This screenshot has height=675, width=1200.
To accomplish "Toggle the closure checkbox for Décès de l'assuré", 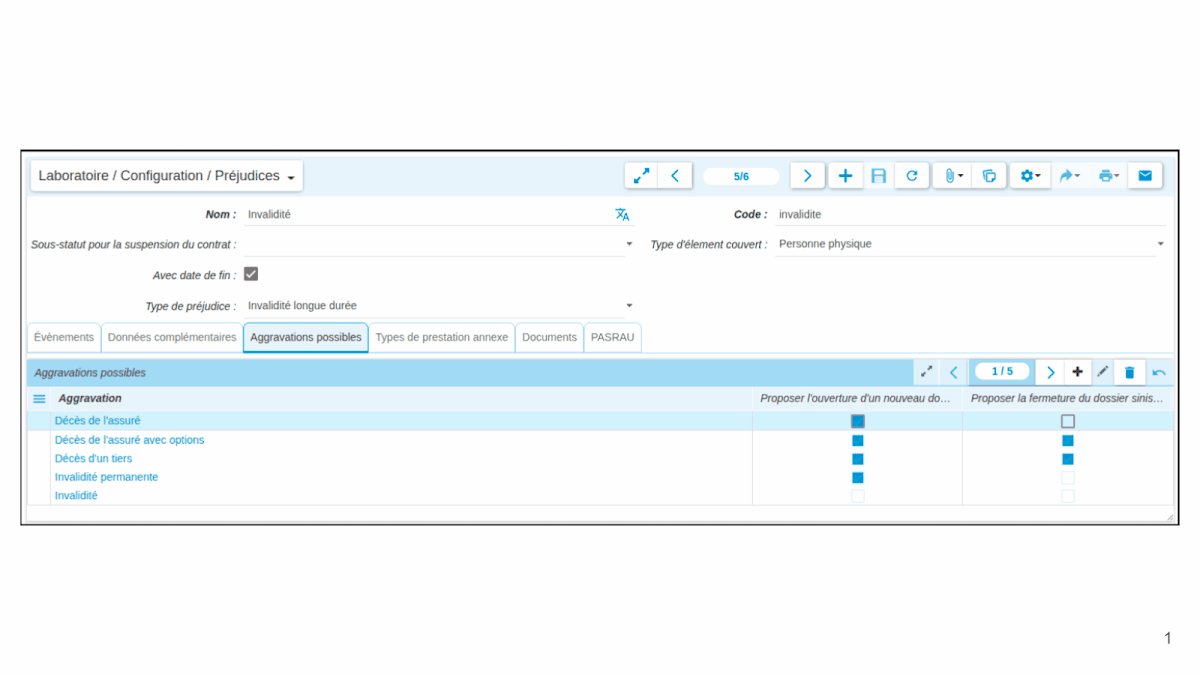I will (1068, 421).
